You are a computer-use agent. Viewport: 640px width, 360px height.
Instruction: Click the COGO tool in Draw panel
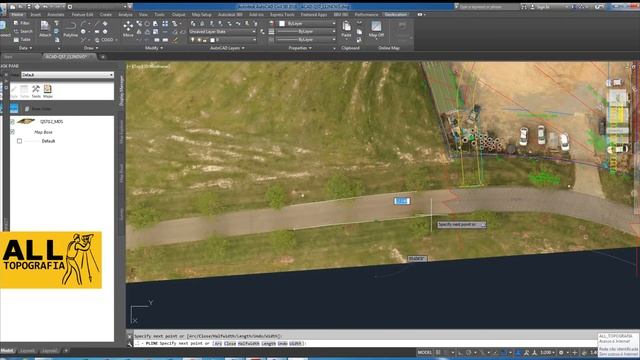point(104,40)
